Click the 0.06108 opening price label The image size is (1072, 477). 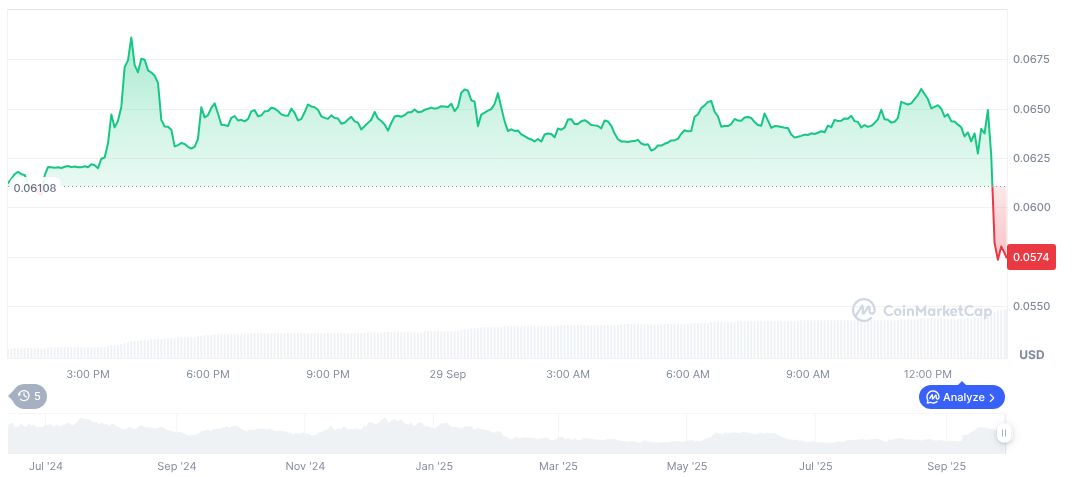pos(35,188)
